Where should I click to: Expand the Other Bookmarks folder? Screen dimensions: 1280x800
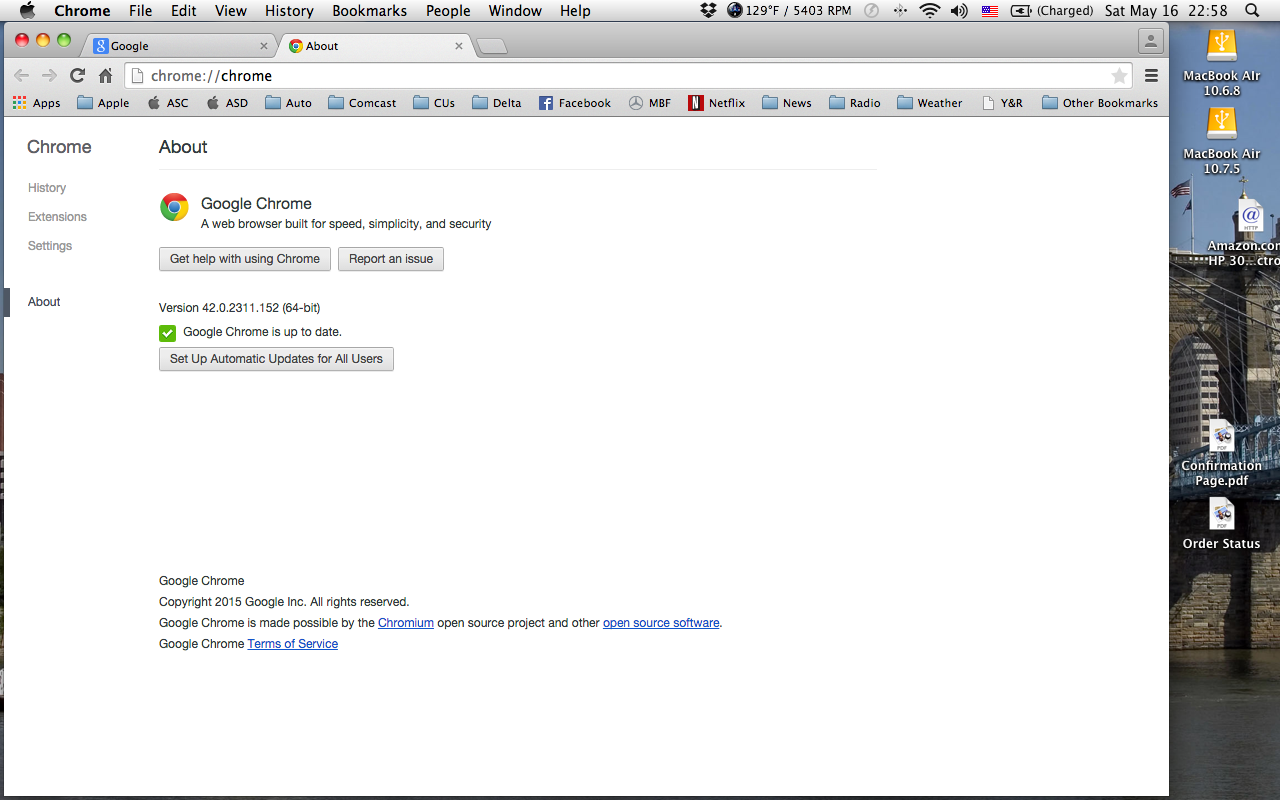(1100, 103)
